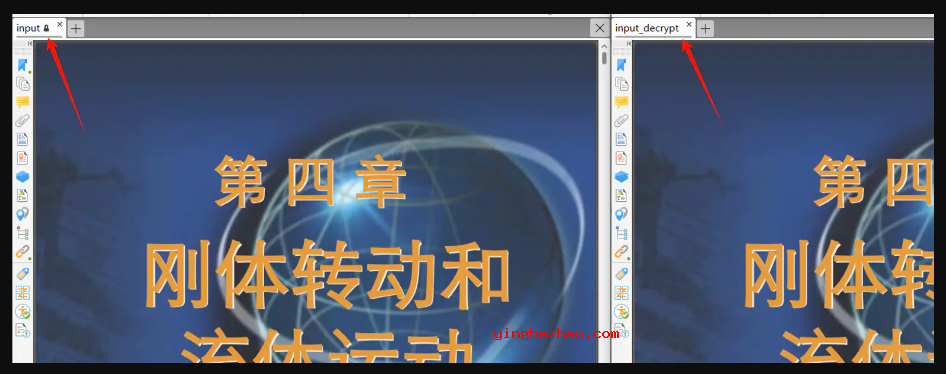Open Pages thumbnails panel in input pane
The image size is (946, 374).
tap(22, 84)
